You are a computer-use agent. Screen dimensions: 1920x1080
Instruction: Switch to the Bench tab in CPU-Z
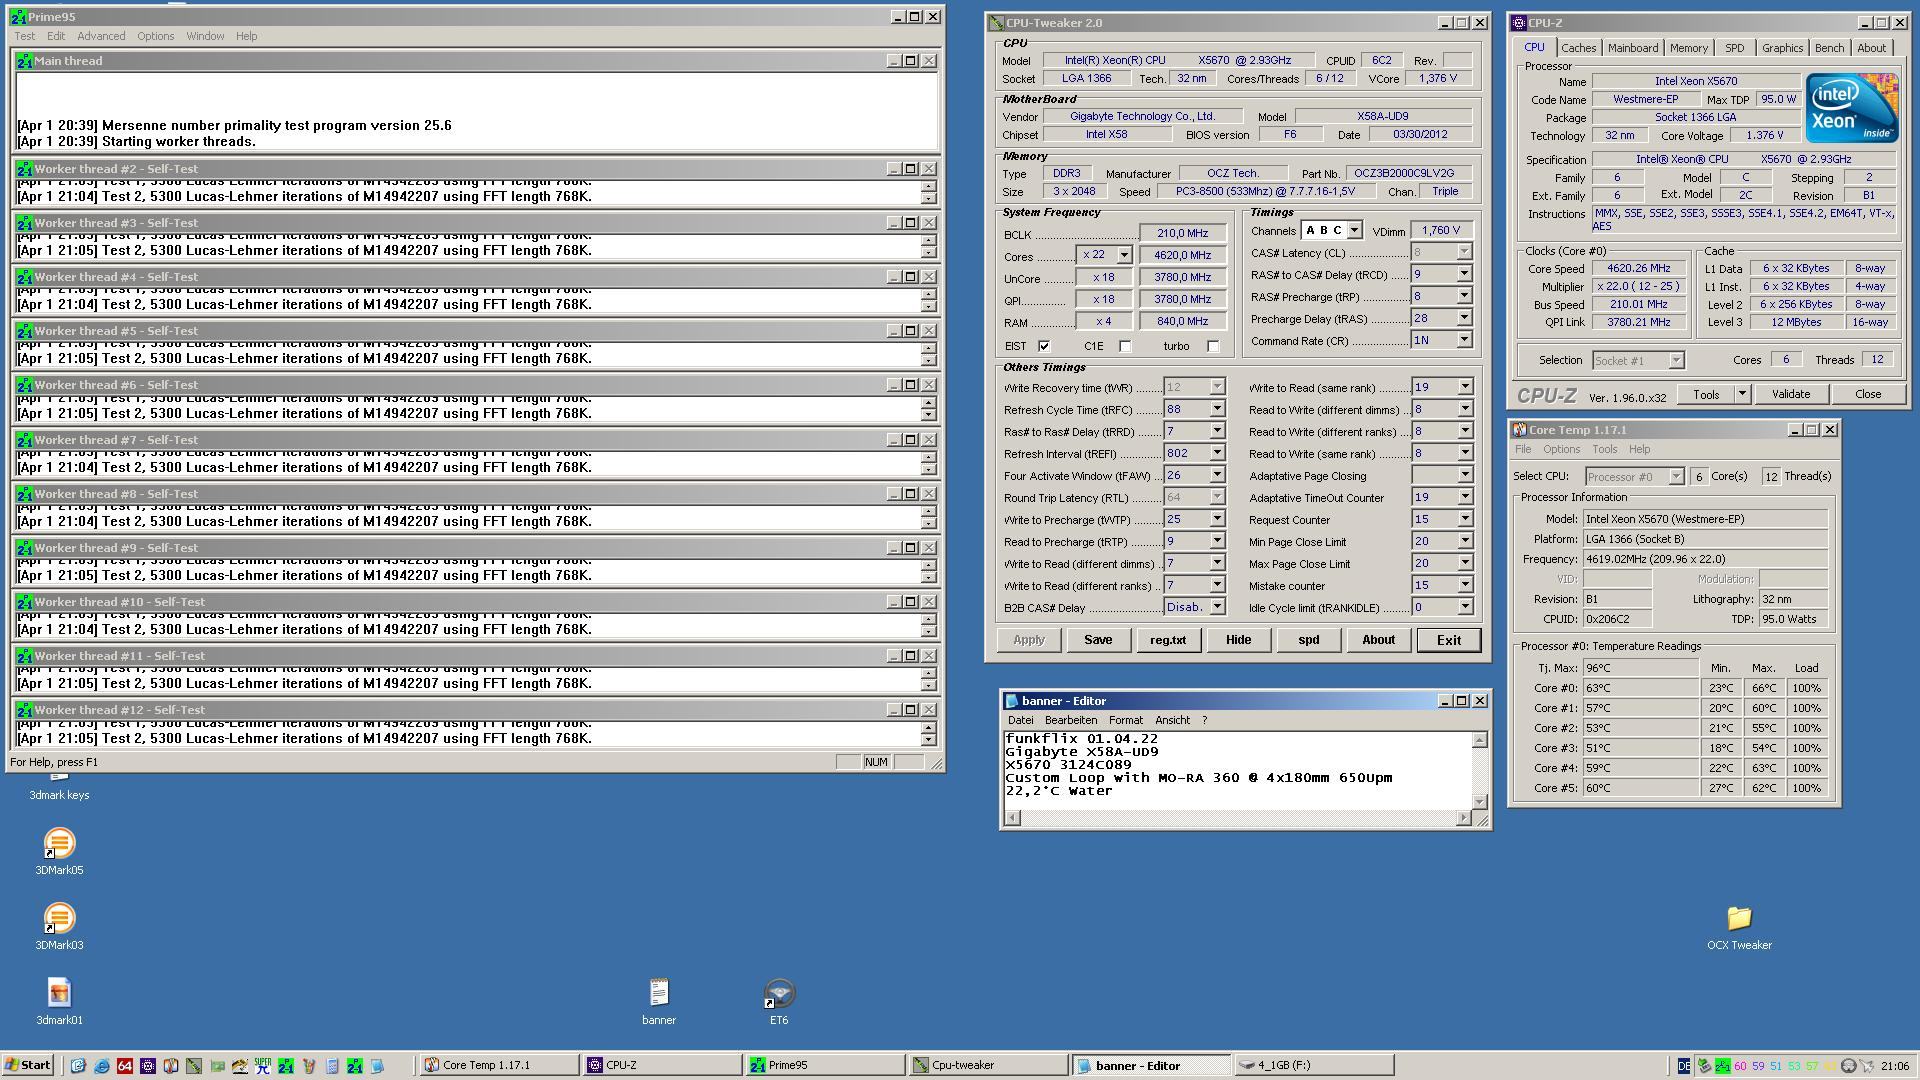pyautogui.click(x=1829, y=48)
